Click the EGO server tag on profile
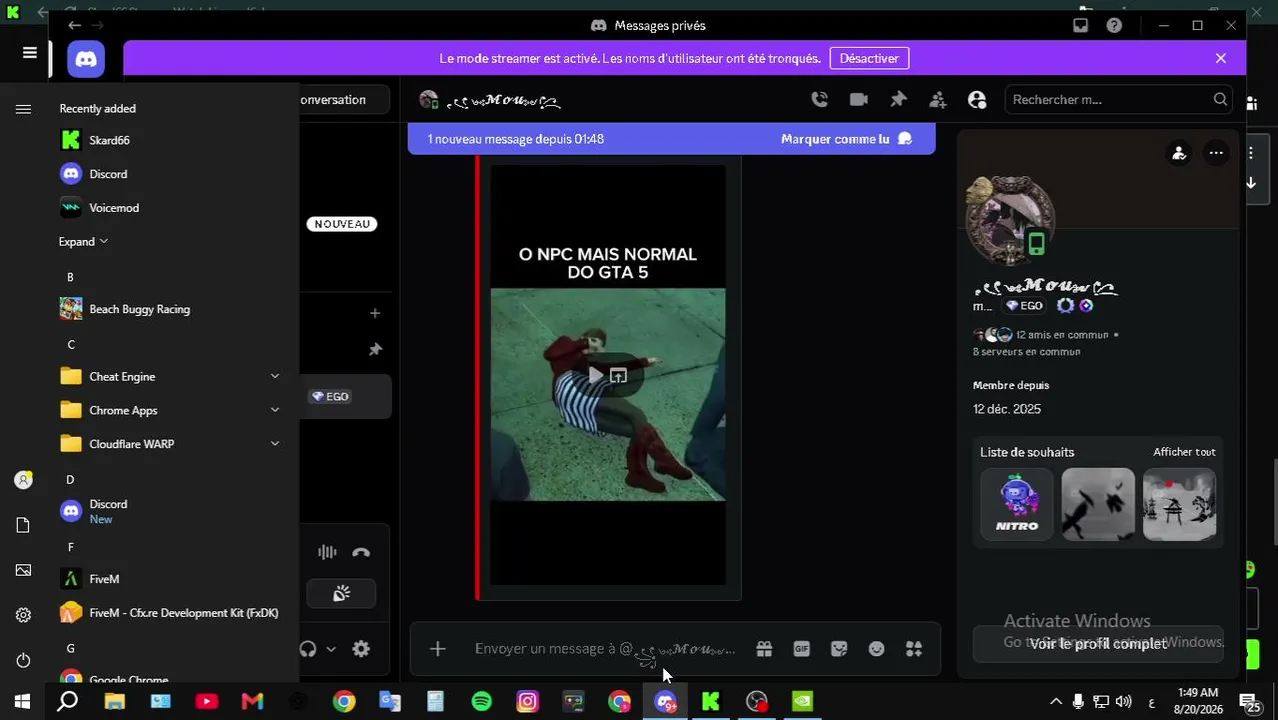 (1024, 306)
